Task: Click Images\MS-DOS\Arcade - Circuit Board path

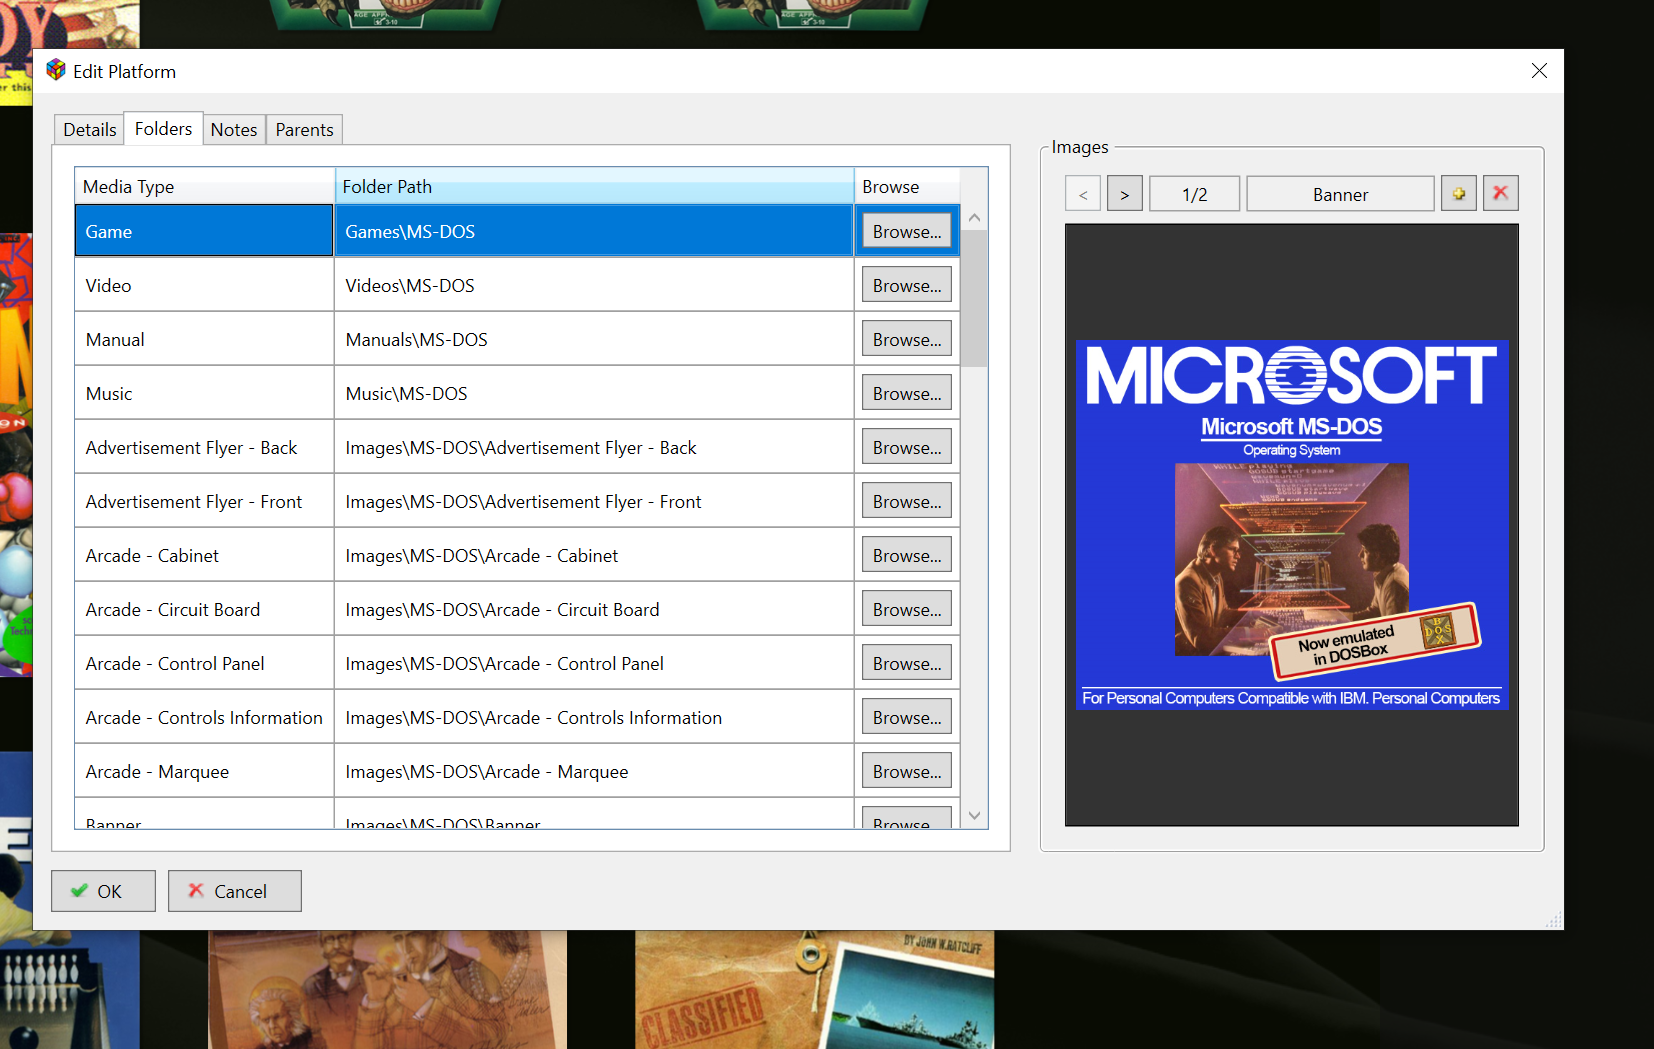Action: click(594, 609)
